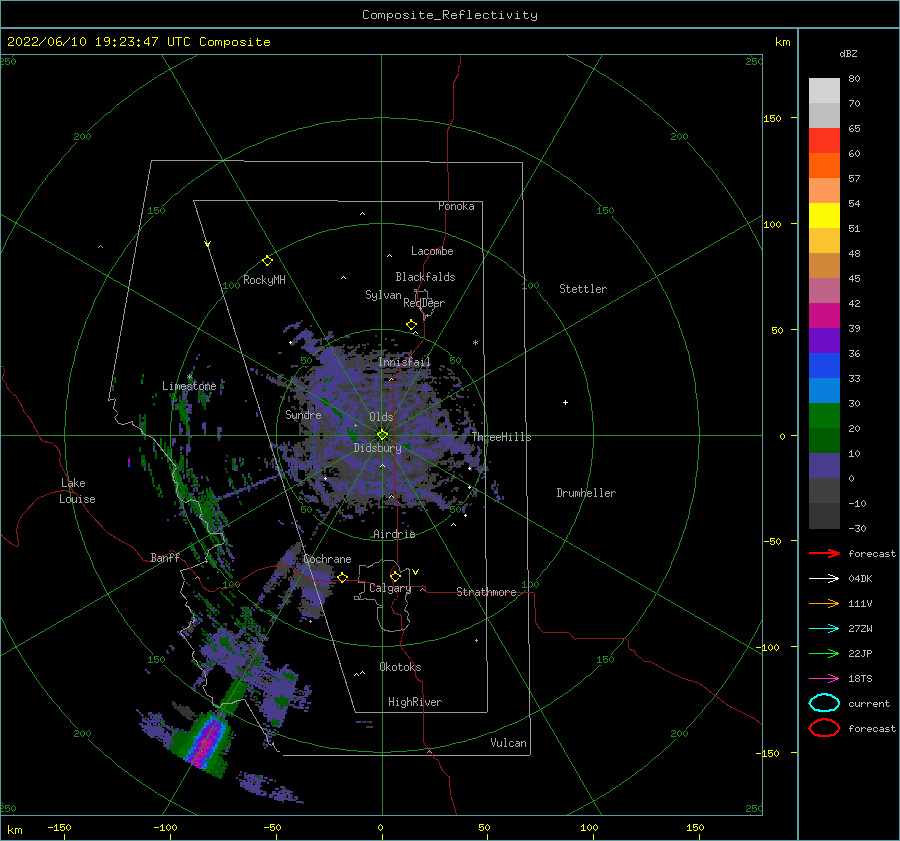Click the white plus marker east of ThreeHills
Viewport: 900px width, 841px height.
[x=565, y=402]
